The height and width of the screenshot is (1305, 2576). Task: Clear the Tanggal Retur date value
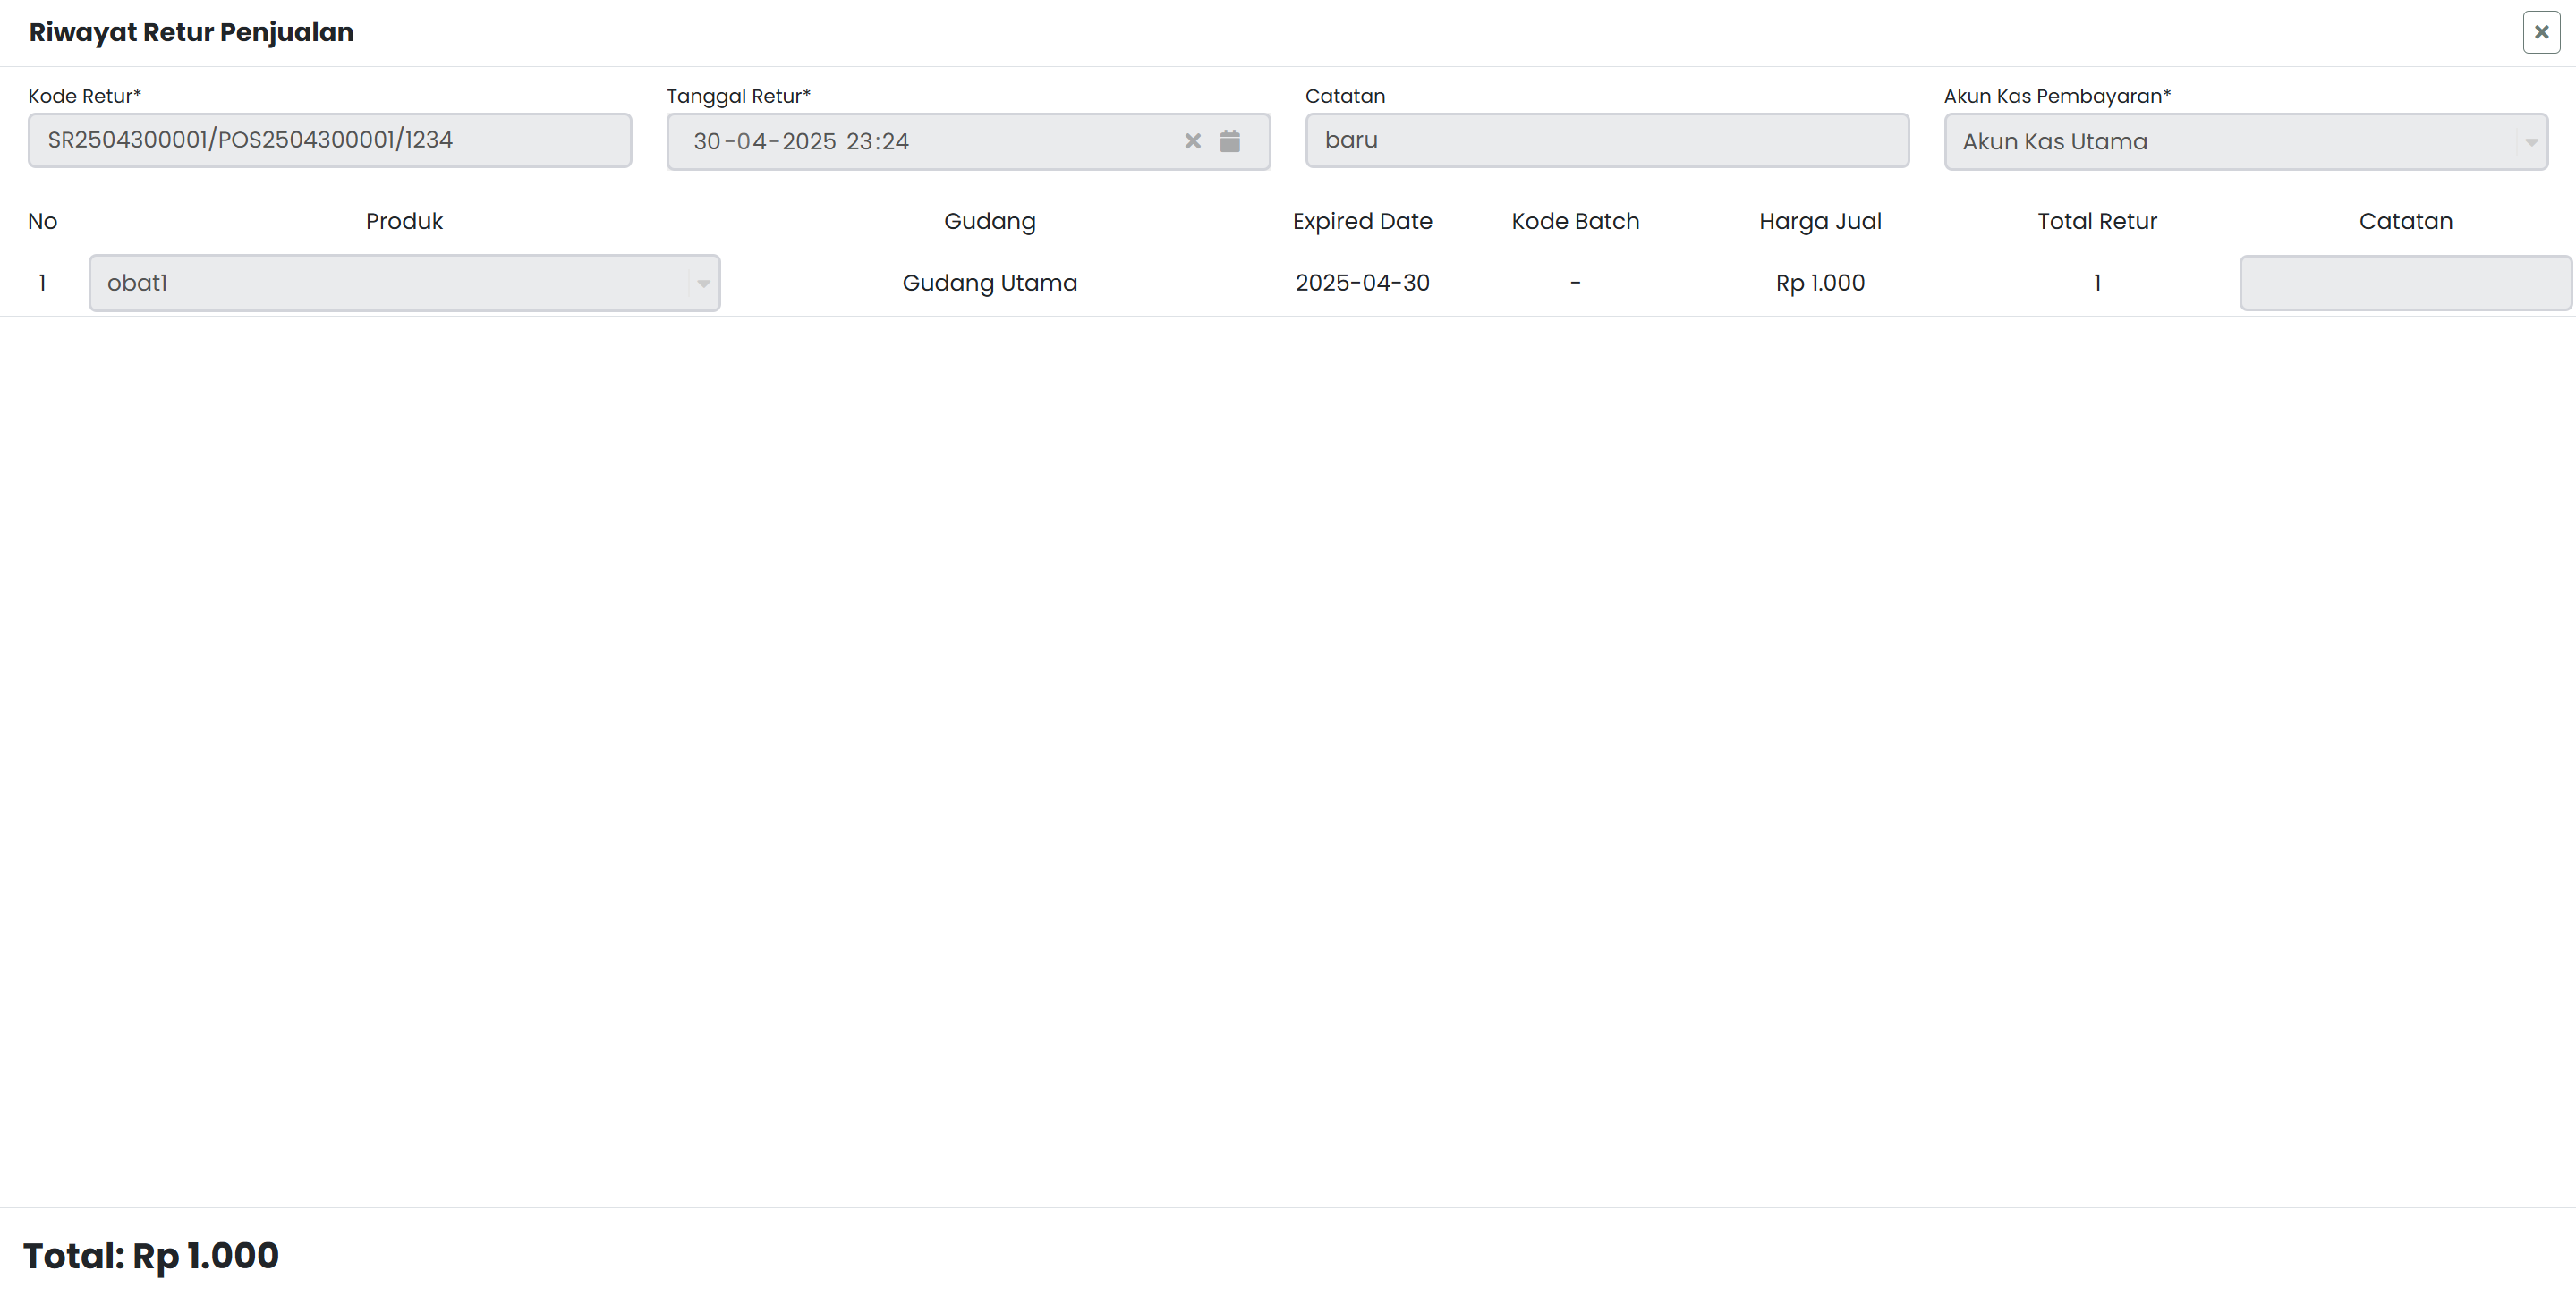point(1192,141)
